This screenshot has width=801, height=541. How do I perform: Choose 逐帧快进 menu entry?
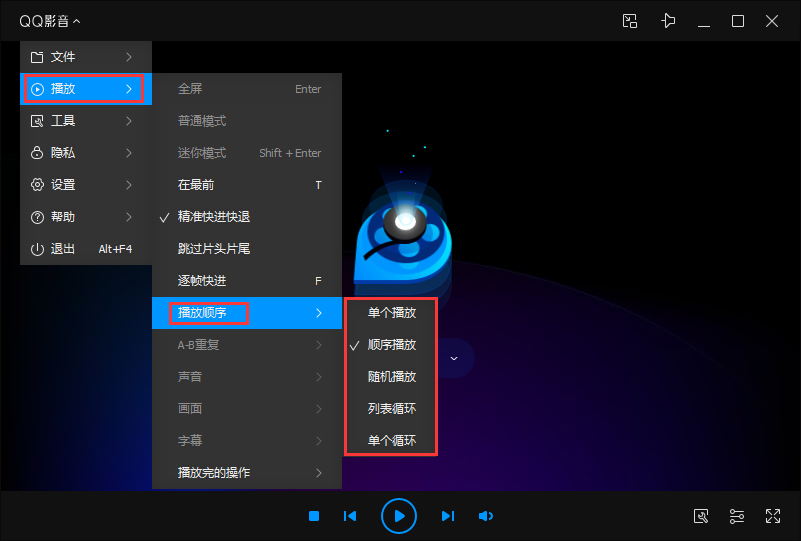(247, 280)
